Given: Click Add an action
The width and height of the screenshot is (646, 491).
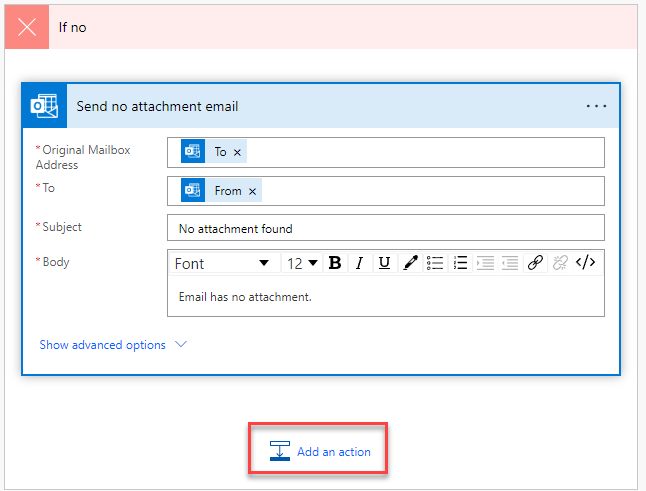Looking at the screenshot, I should coord(320,452).
